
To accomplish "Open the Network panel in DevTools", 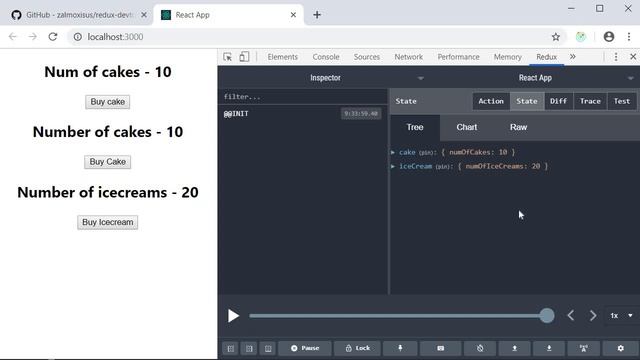I will (x=409, y=57).
